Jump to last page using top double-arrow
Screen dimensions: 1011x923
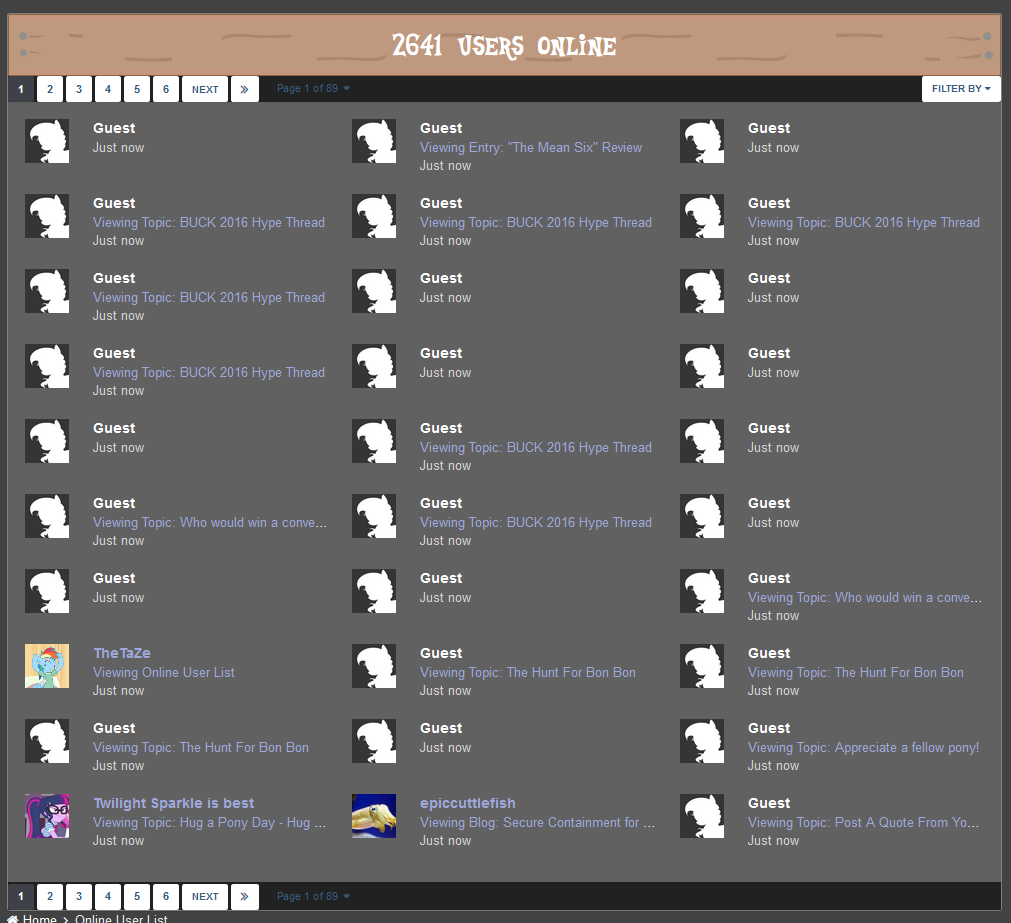point(245,89)
